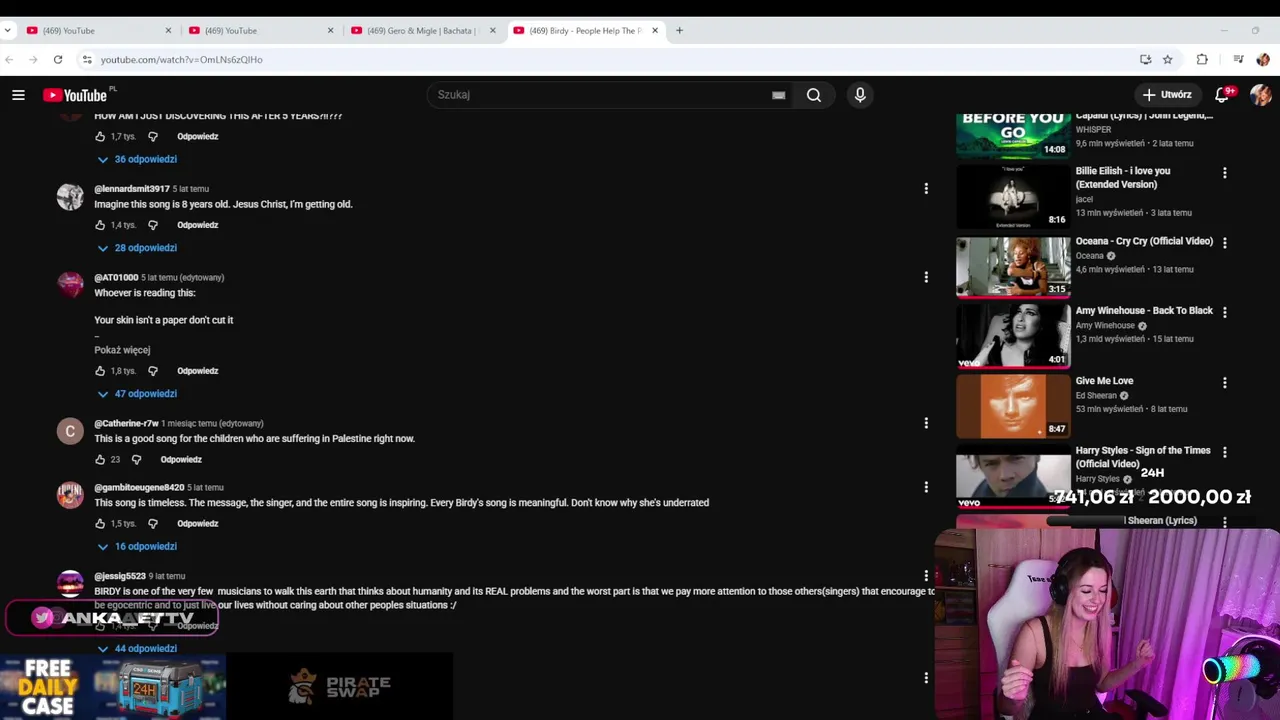Dislike the comment by @gambitoeugene8420
This screenshot has height=720, width=1280.
pos(153,524)
